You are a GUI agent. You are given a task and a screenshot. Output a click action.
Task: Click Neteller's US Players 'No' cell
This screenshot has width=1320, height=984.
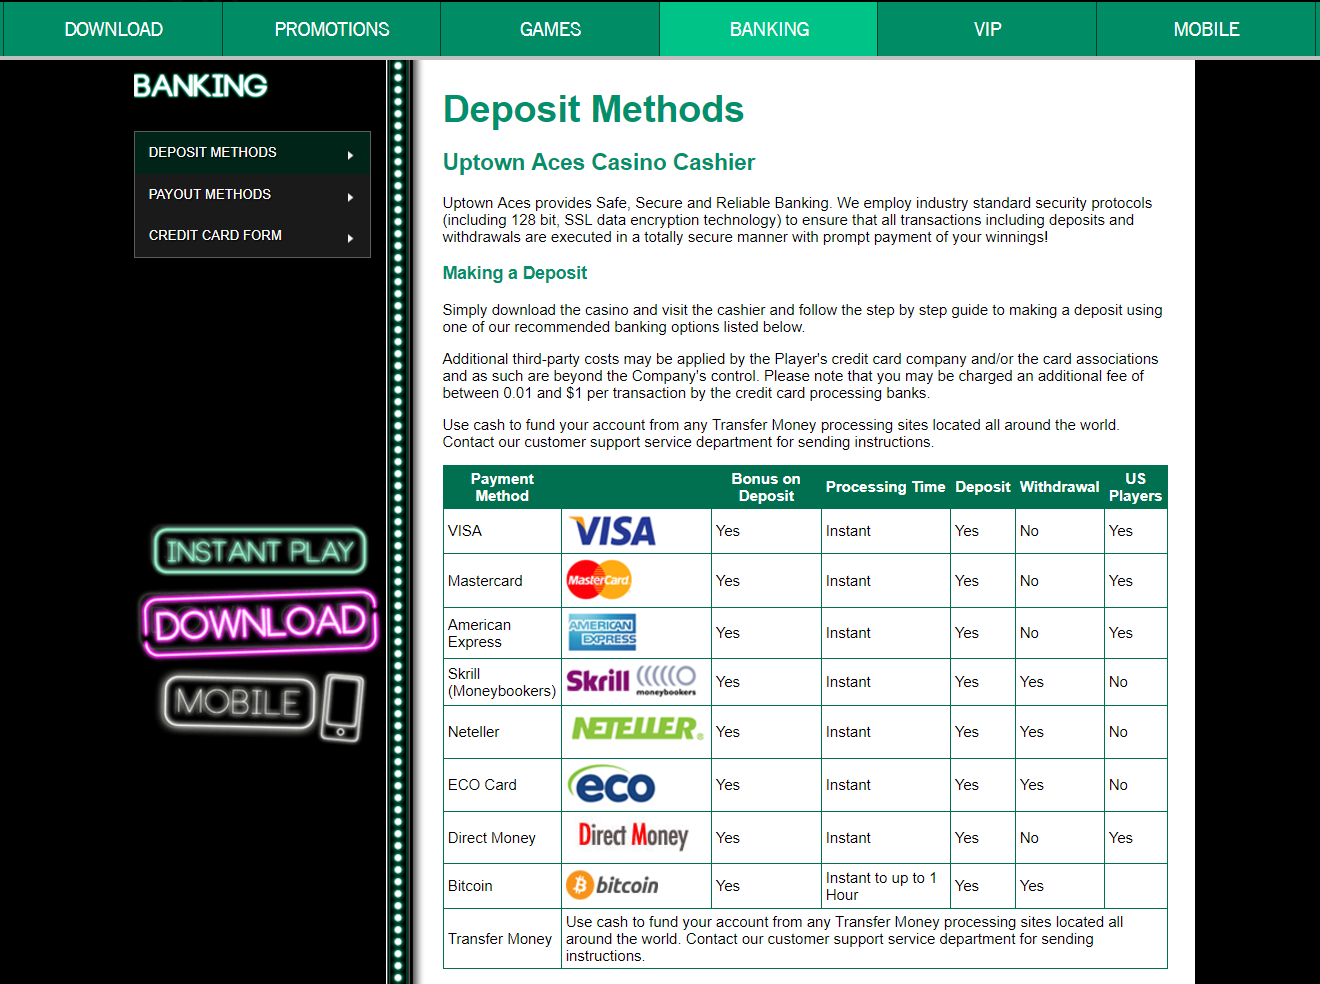click(1135, 732)
